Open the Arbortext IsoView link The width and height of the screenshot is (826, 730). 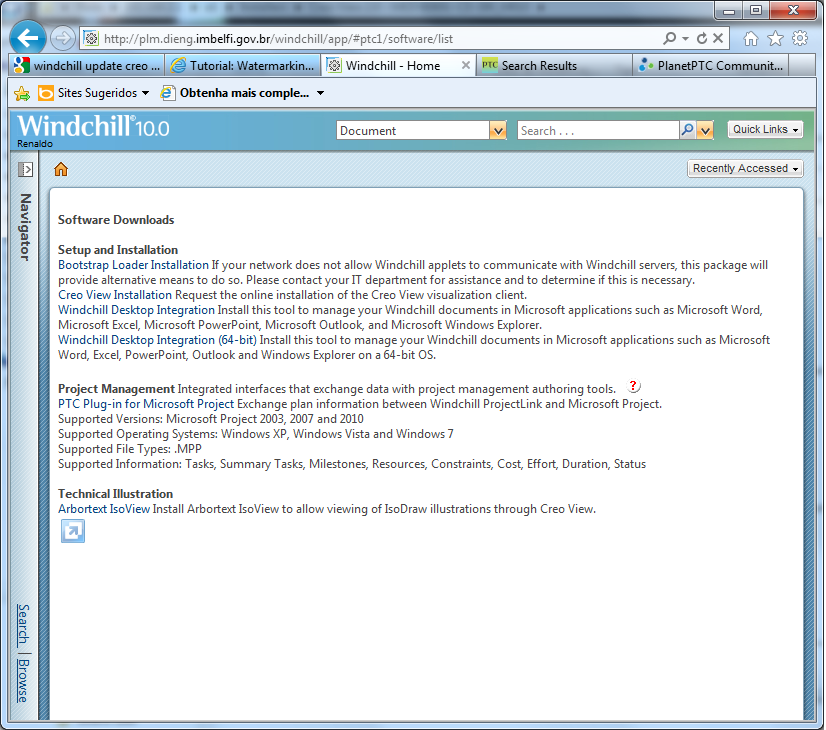(104, 509)
